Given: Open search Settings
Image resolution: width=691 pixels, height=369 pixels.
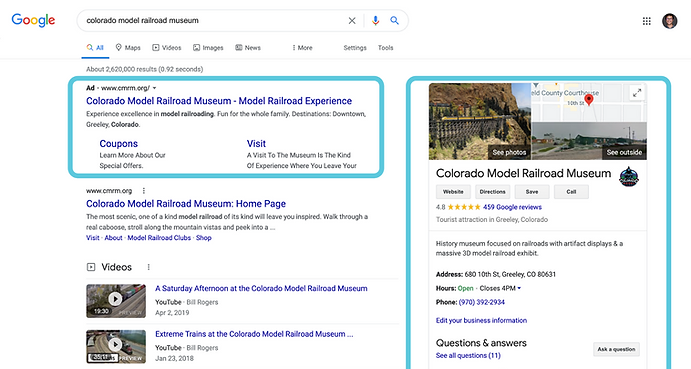Looking at the screenshot, I should coord(355,48).
